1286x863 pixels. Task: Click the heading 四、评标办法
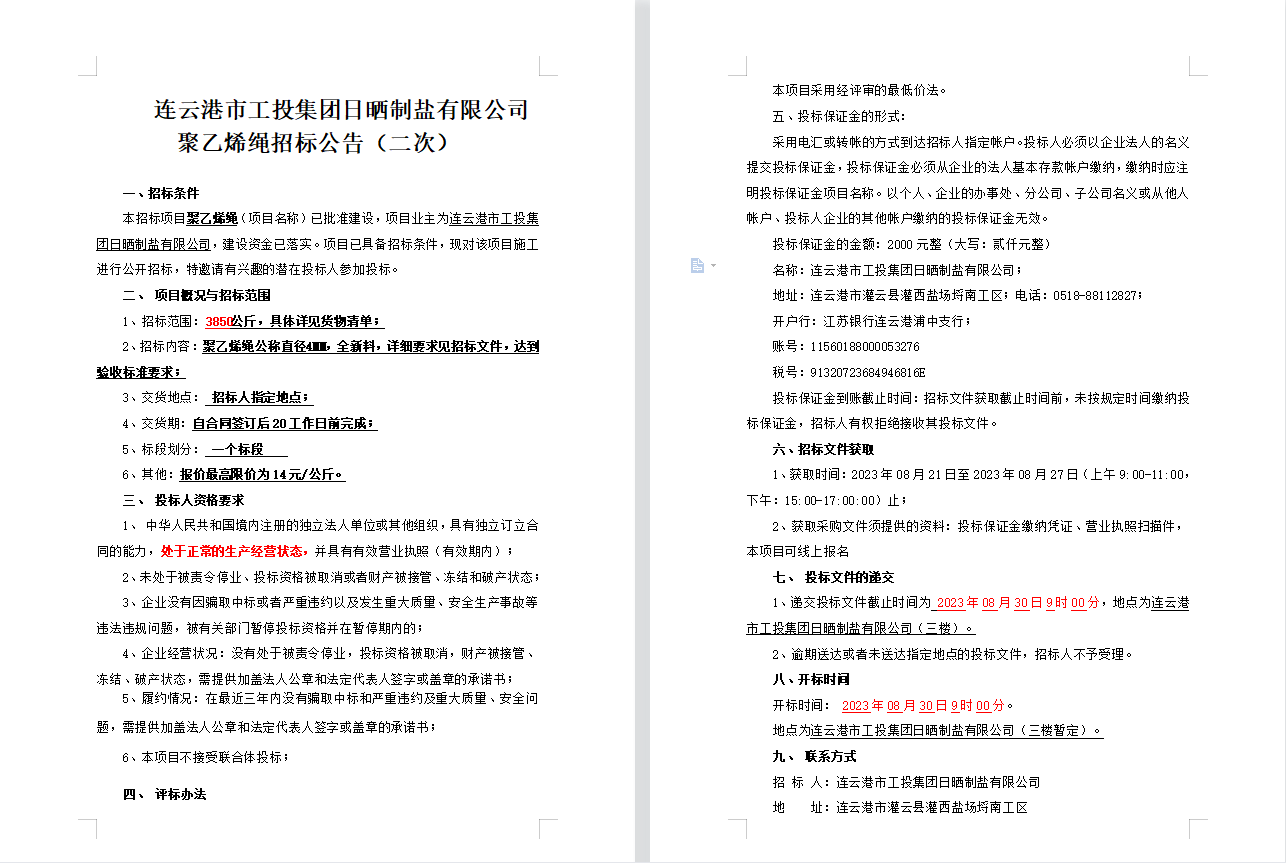click(164, 794)
